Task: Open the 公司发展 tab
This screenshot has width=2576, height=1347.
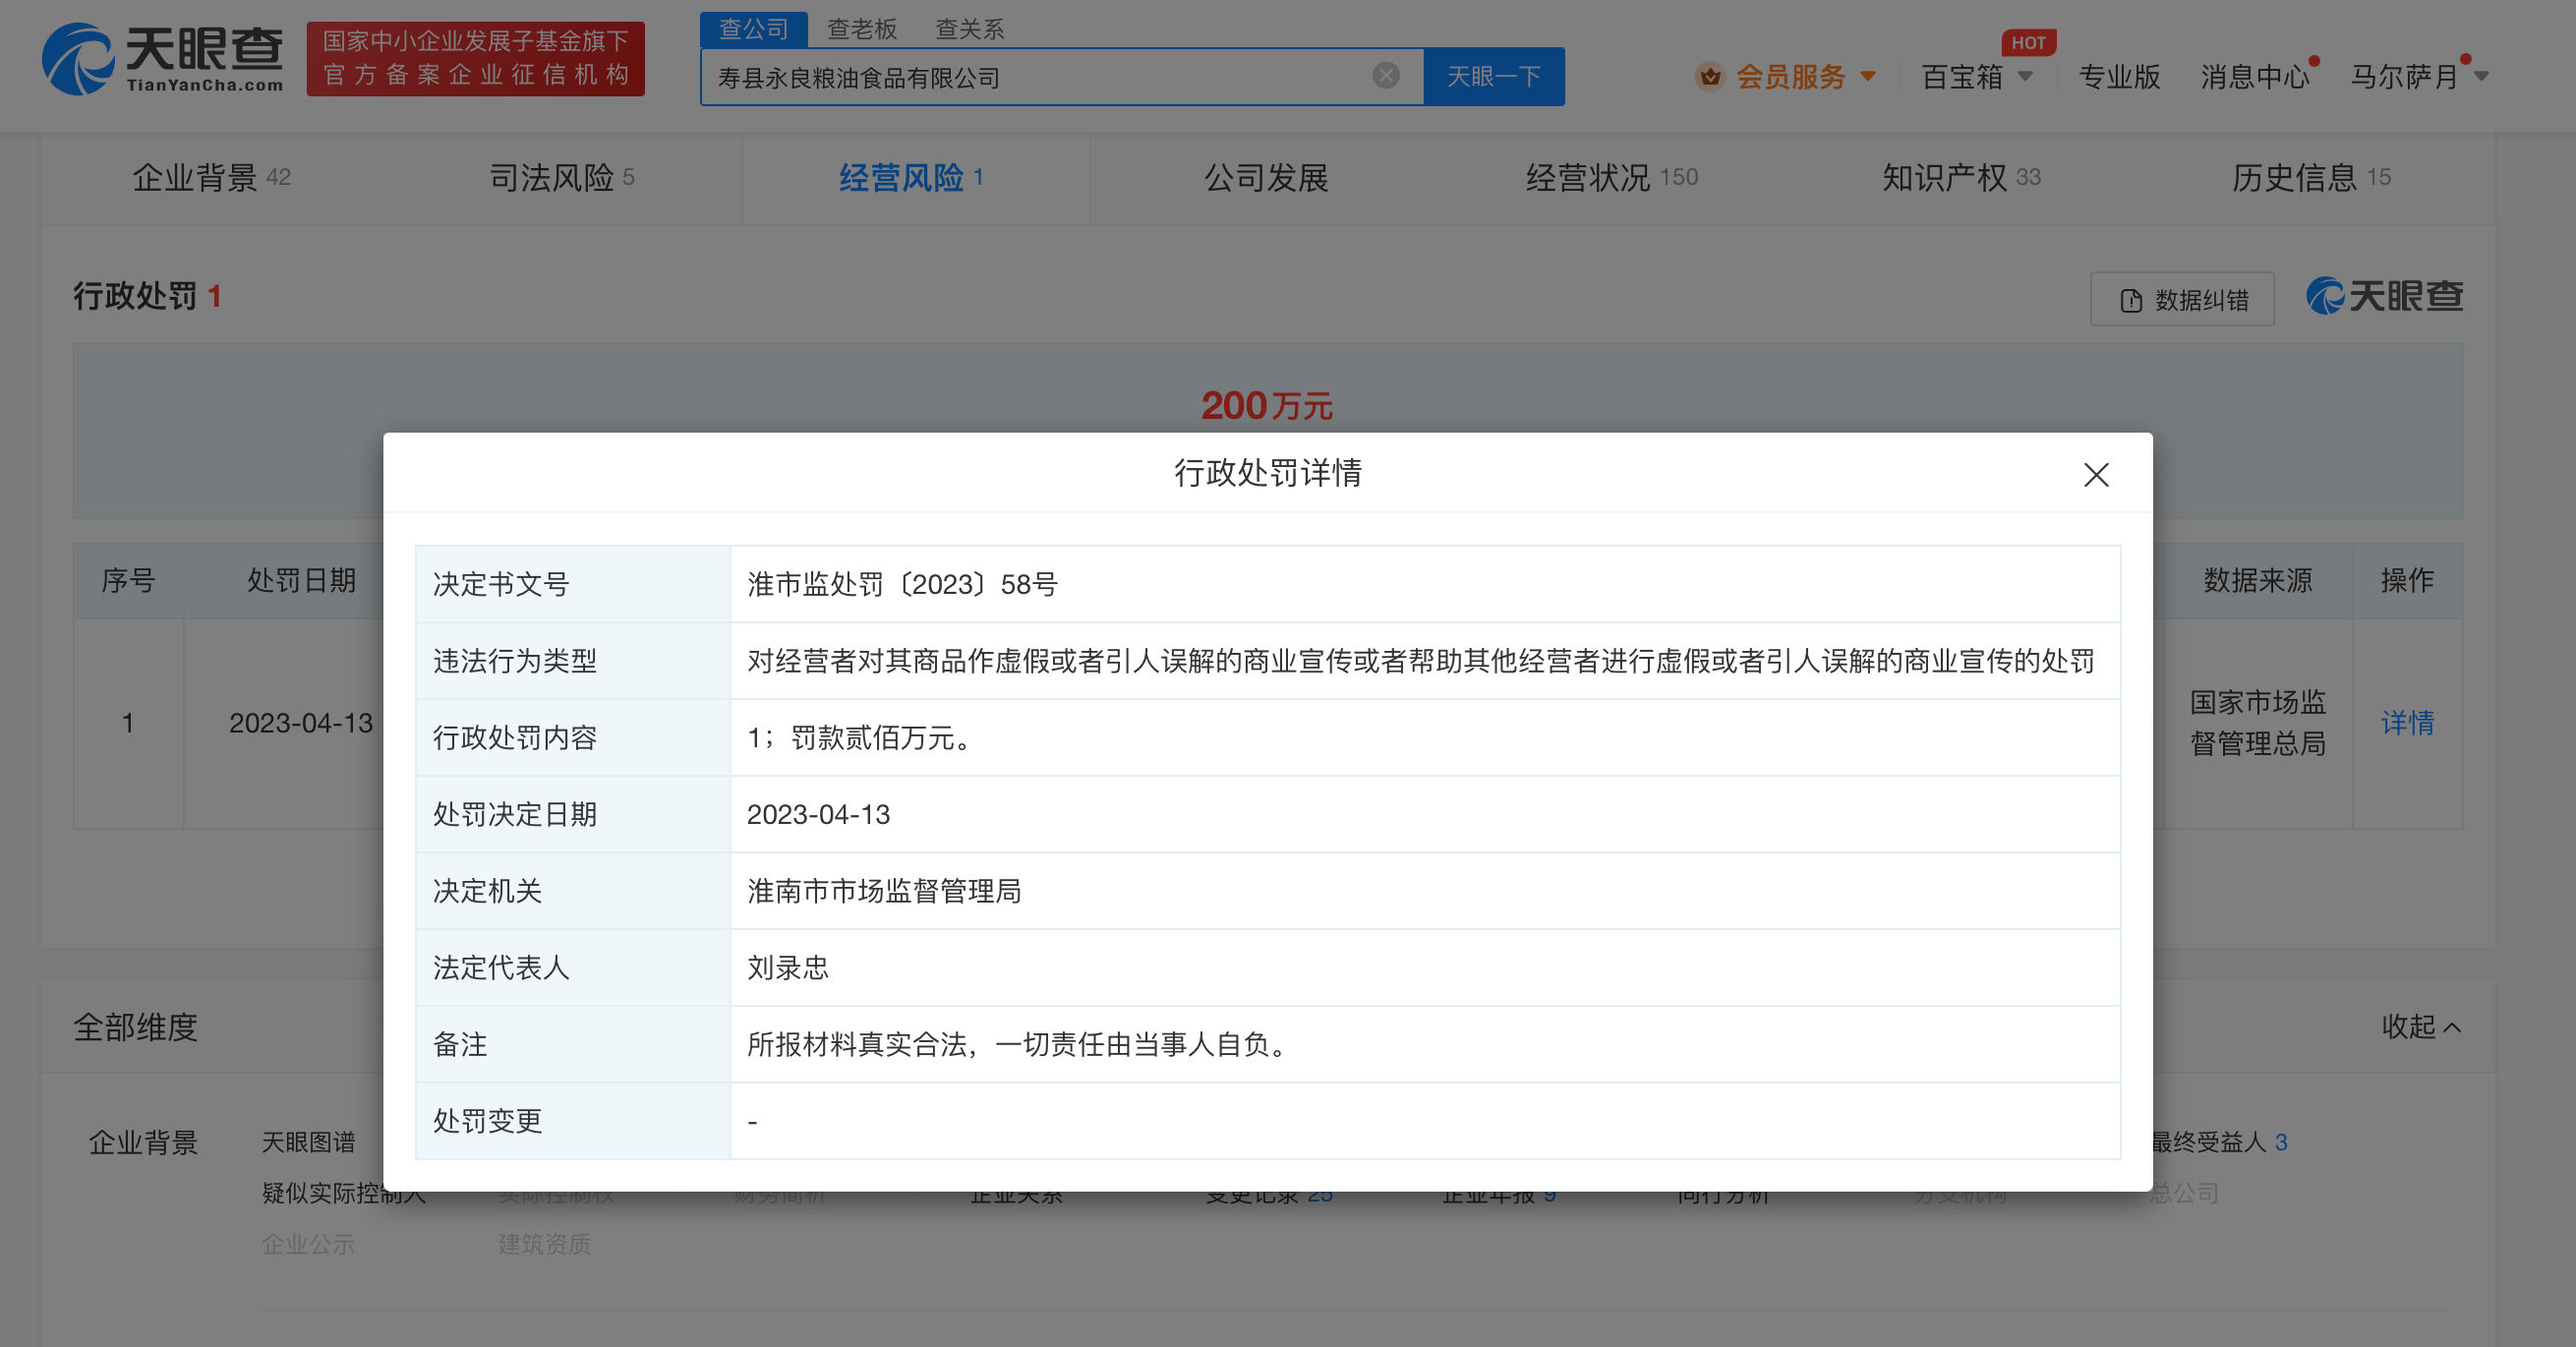Action: click(1266, 178)
